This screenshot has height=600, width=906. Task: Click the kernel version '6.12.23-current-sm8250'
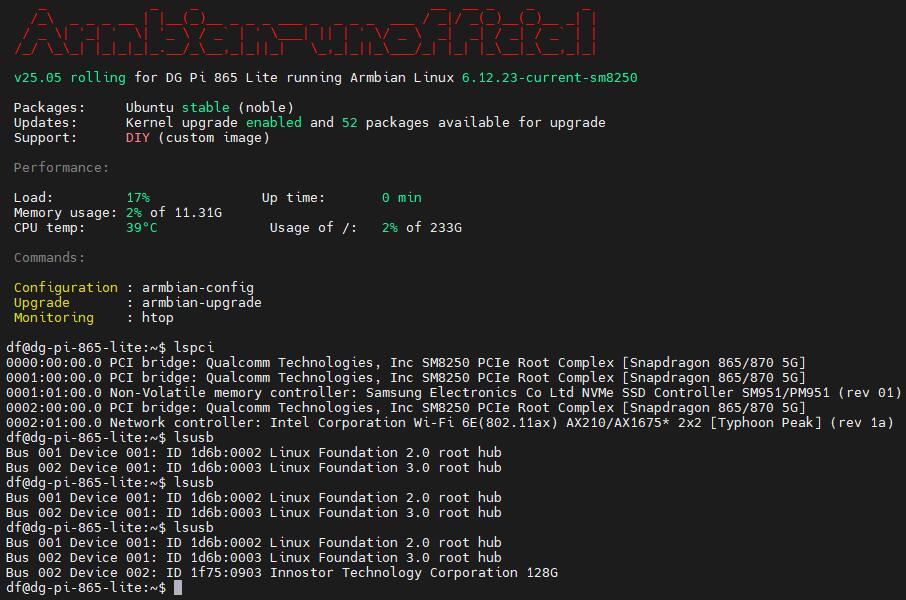(x=549, y=77)
